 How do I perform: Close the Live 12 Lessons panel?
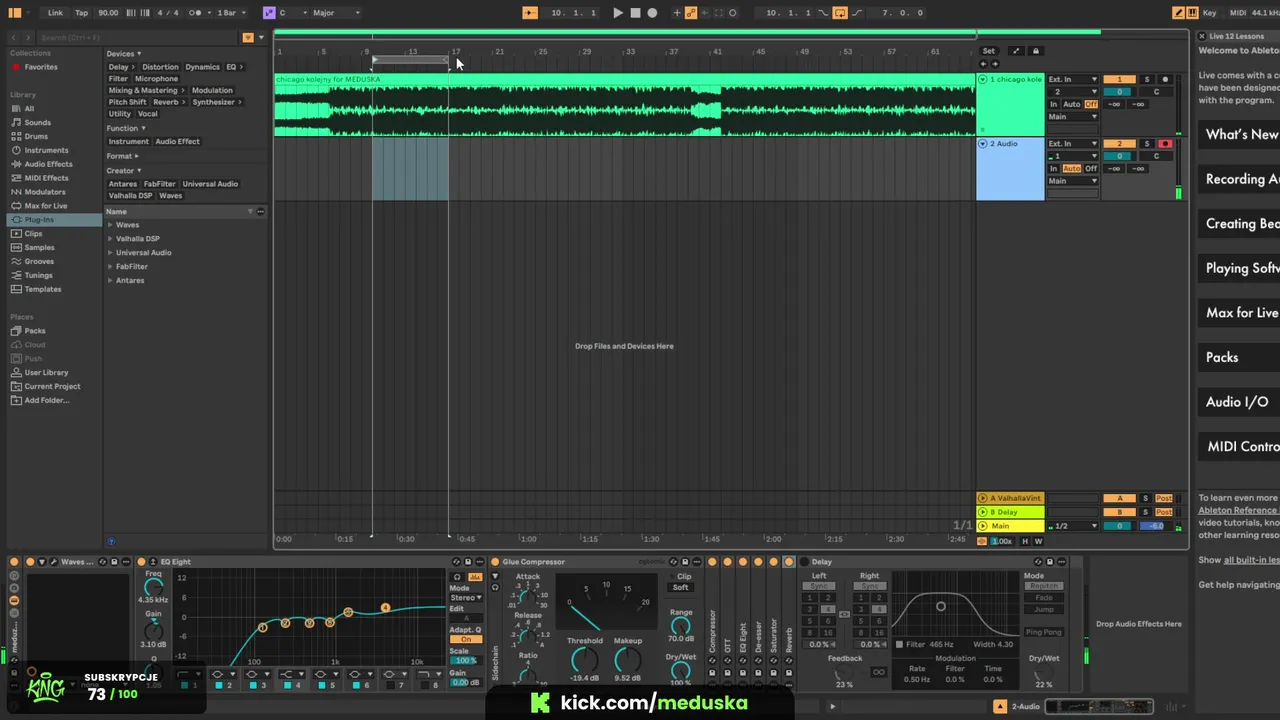[1203, 36]
